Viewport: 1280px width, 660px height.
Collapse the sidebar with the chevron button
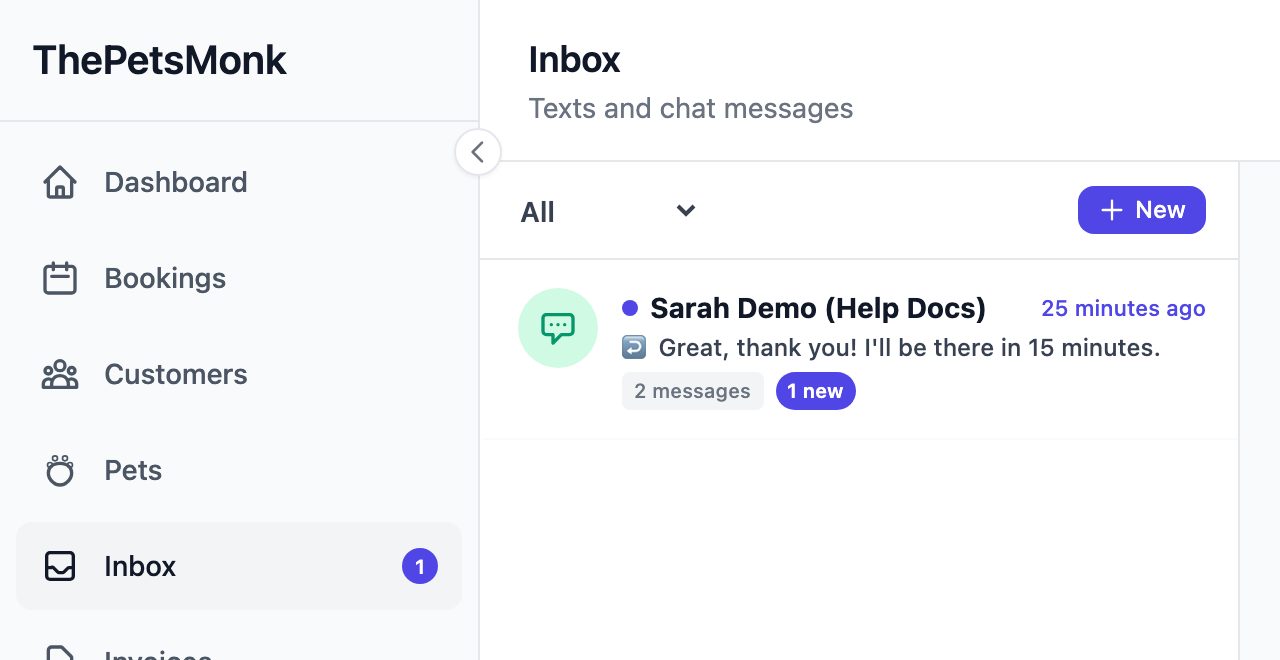pyautogui.click(x=478, y=152)
